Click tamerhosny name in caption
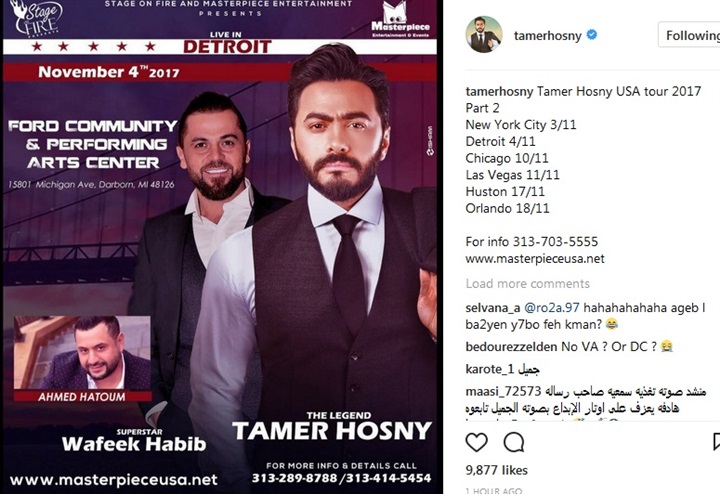 pyautogui.click(x=499, y=91)
